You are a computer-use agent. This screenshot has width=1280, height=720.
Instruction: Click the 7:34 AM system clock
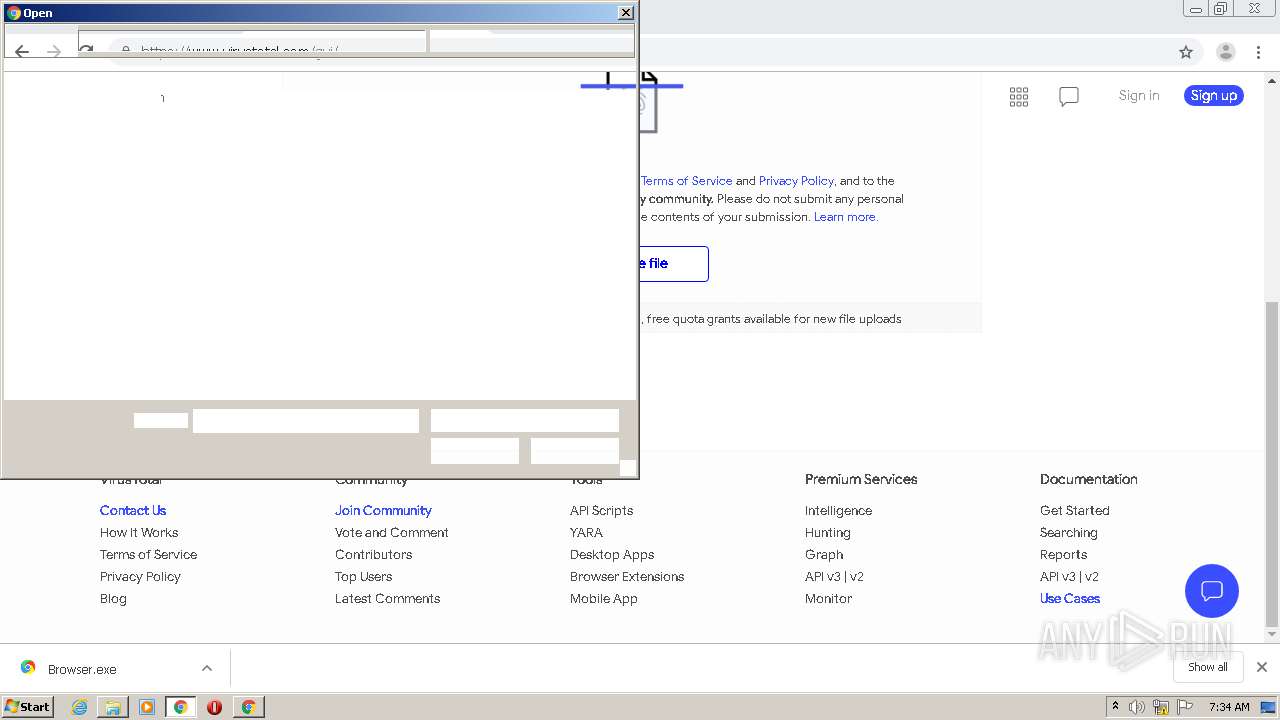pos(1229,707)
